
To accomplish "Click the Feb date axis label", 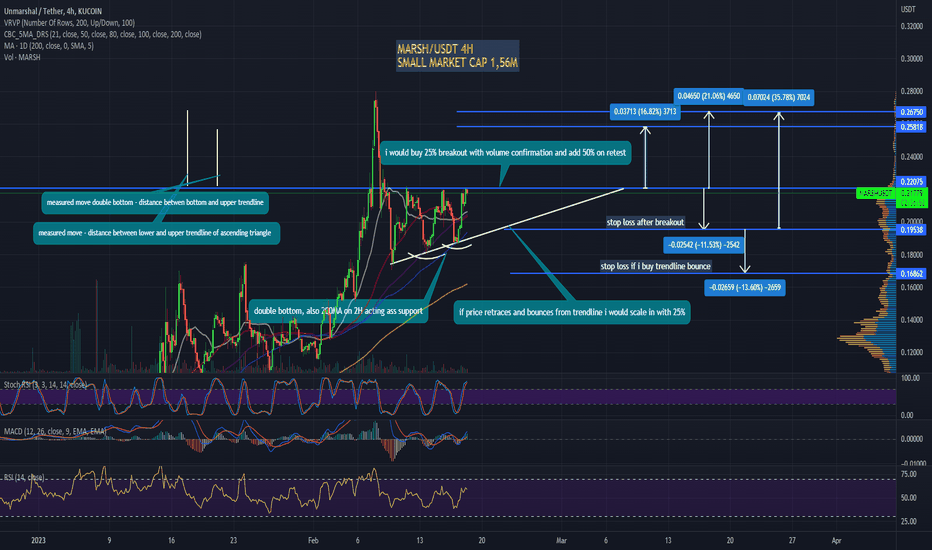I will point(313,540).
